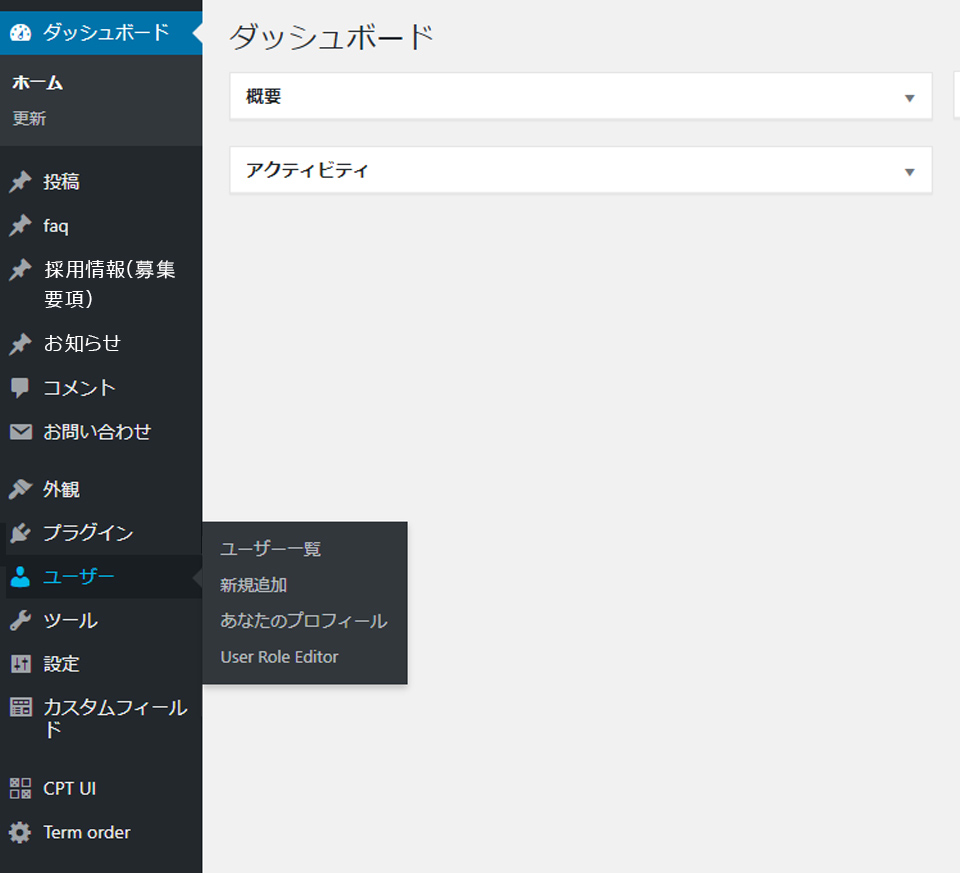Click the Dashboard gauge icon
Viewport: 960px width, 873px height.
[x=20, y=33]
